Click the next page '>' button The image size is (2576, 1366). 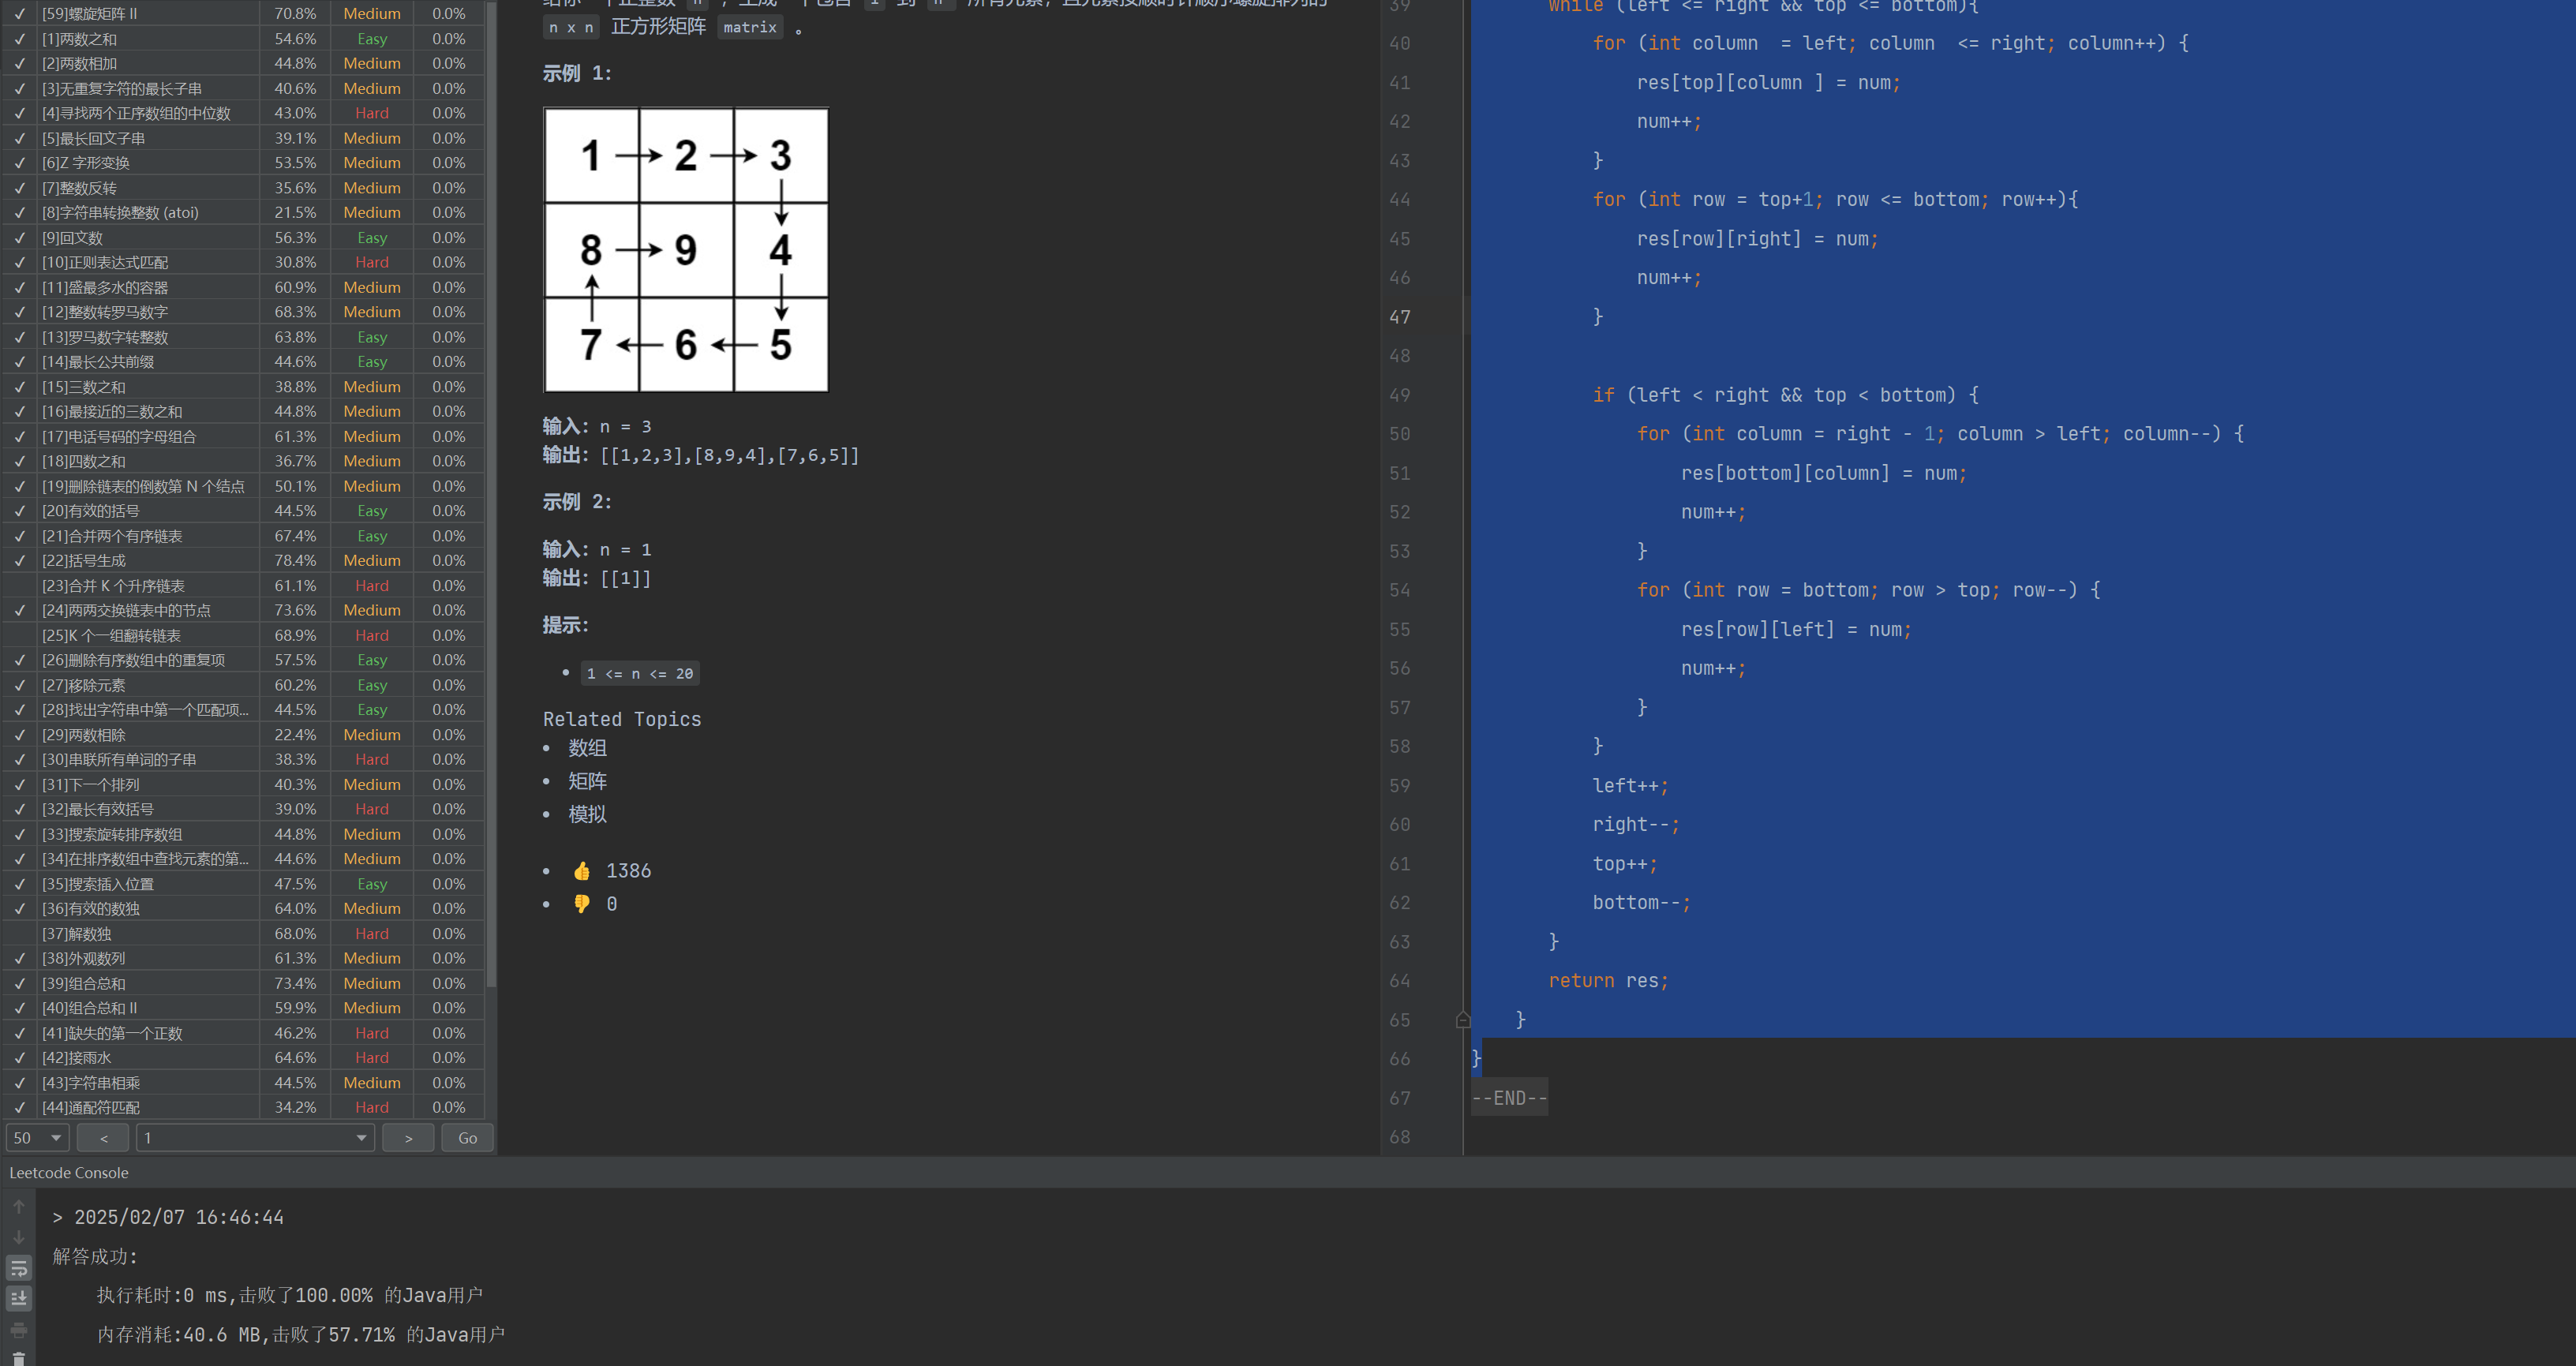(x=408, y=1138)
